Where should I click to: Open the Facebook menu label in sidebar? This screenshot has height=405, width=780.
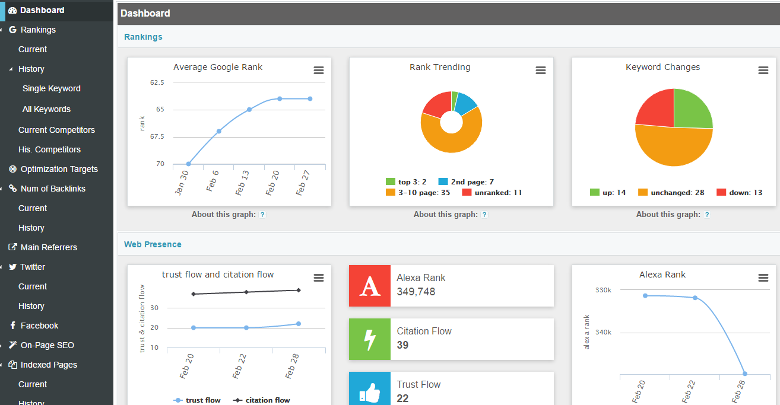pos(39,325)
